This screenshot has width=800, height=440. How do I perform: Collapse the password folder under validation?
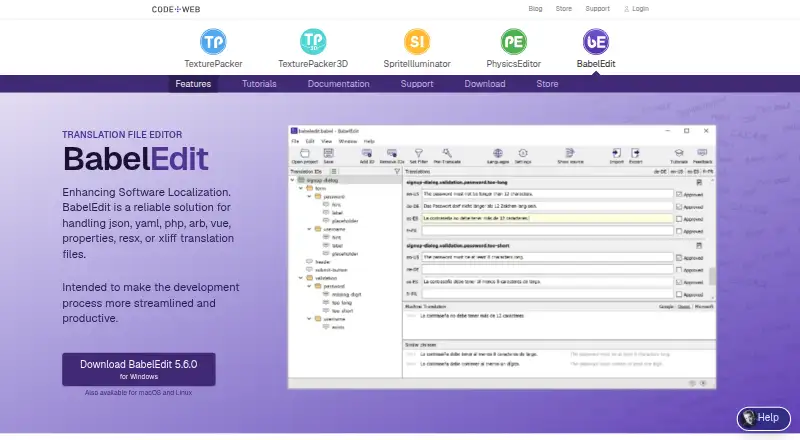click(x=309, y=286)
